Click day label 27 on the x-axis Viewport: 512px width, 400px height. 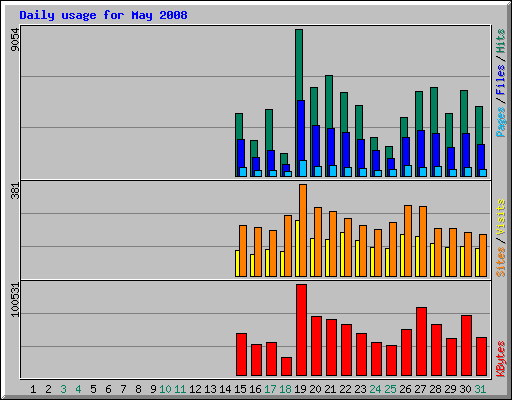(x=420, y=389)
